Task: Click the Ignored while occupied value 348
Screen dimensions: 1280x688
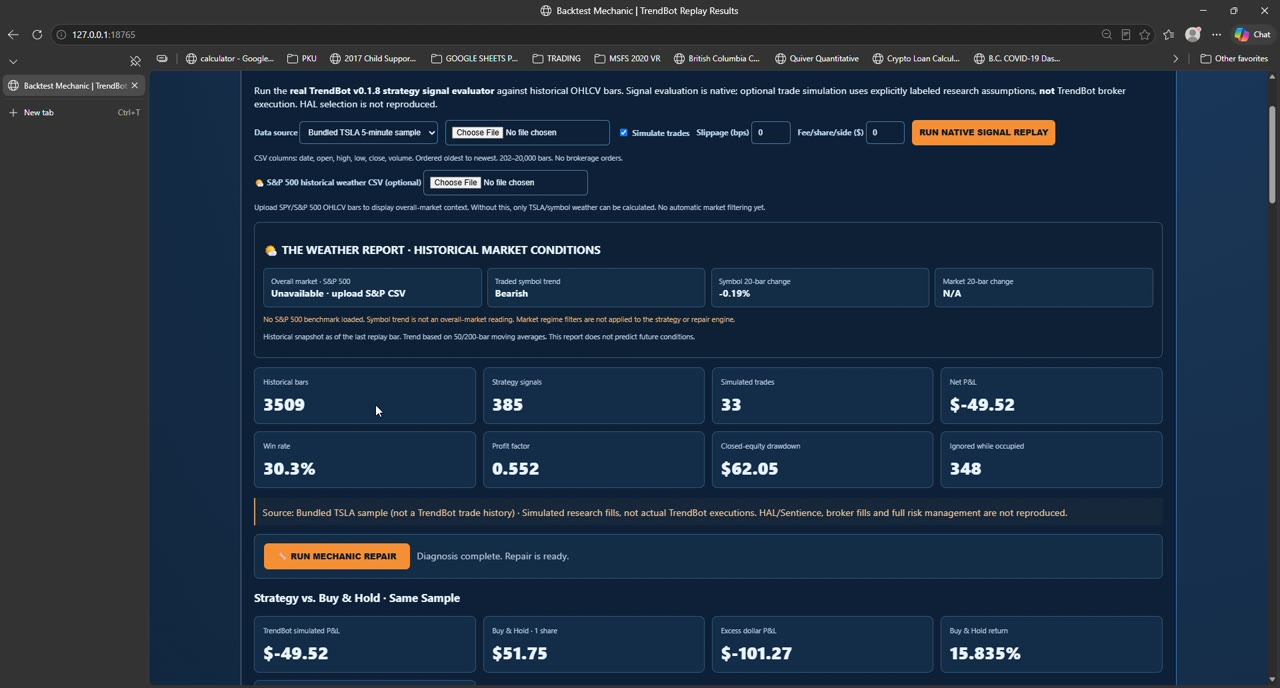Action: coord(965,468)
